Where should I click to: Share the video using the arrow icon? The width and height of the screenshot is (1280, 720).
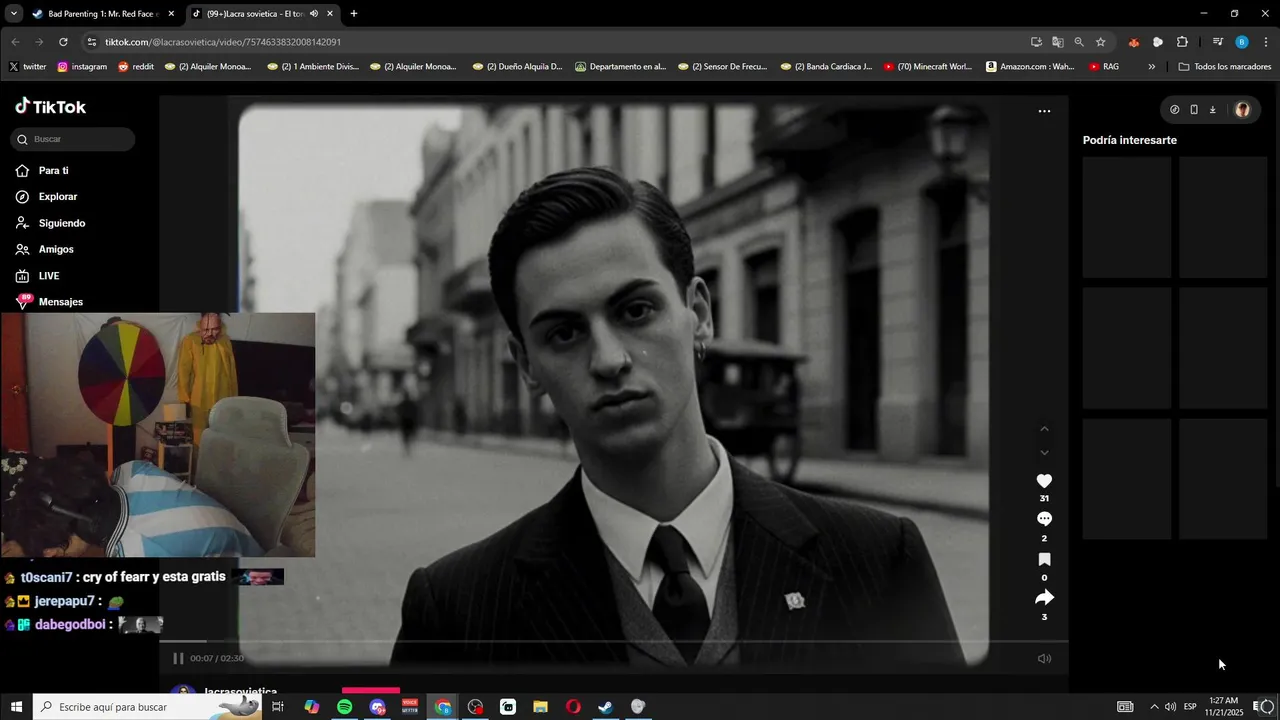[1044, 598]
